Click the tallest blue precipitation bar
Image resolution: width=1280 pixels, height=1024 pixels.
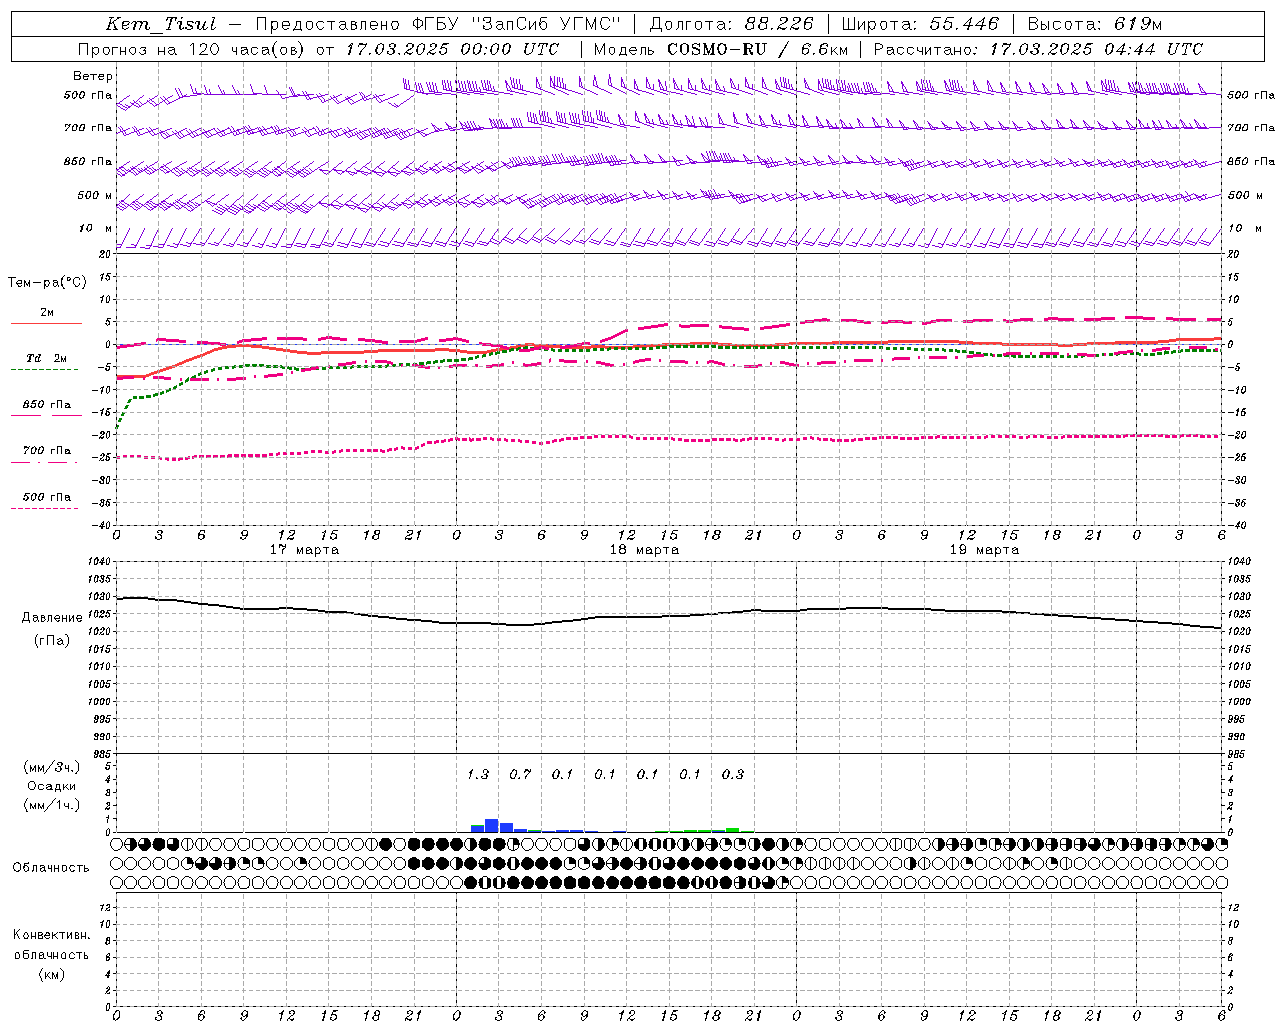coord(491,826)
